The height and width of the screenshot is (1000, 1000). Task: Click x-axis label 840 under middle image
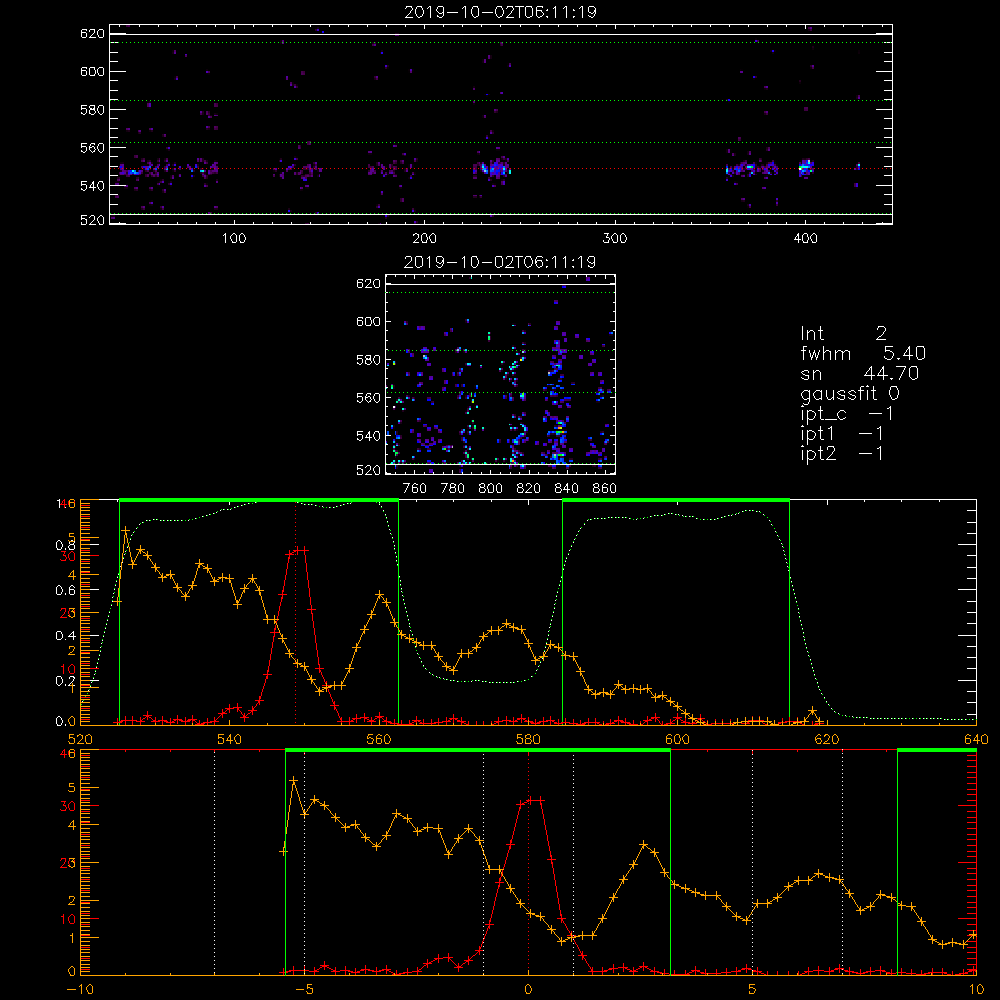566,489
